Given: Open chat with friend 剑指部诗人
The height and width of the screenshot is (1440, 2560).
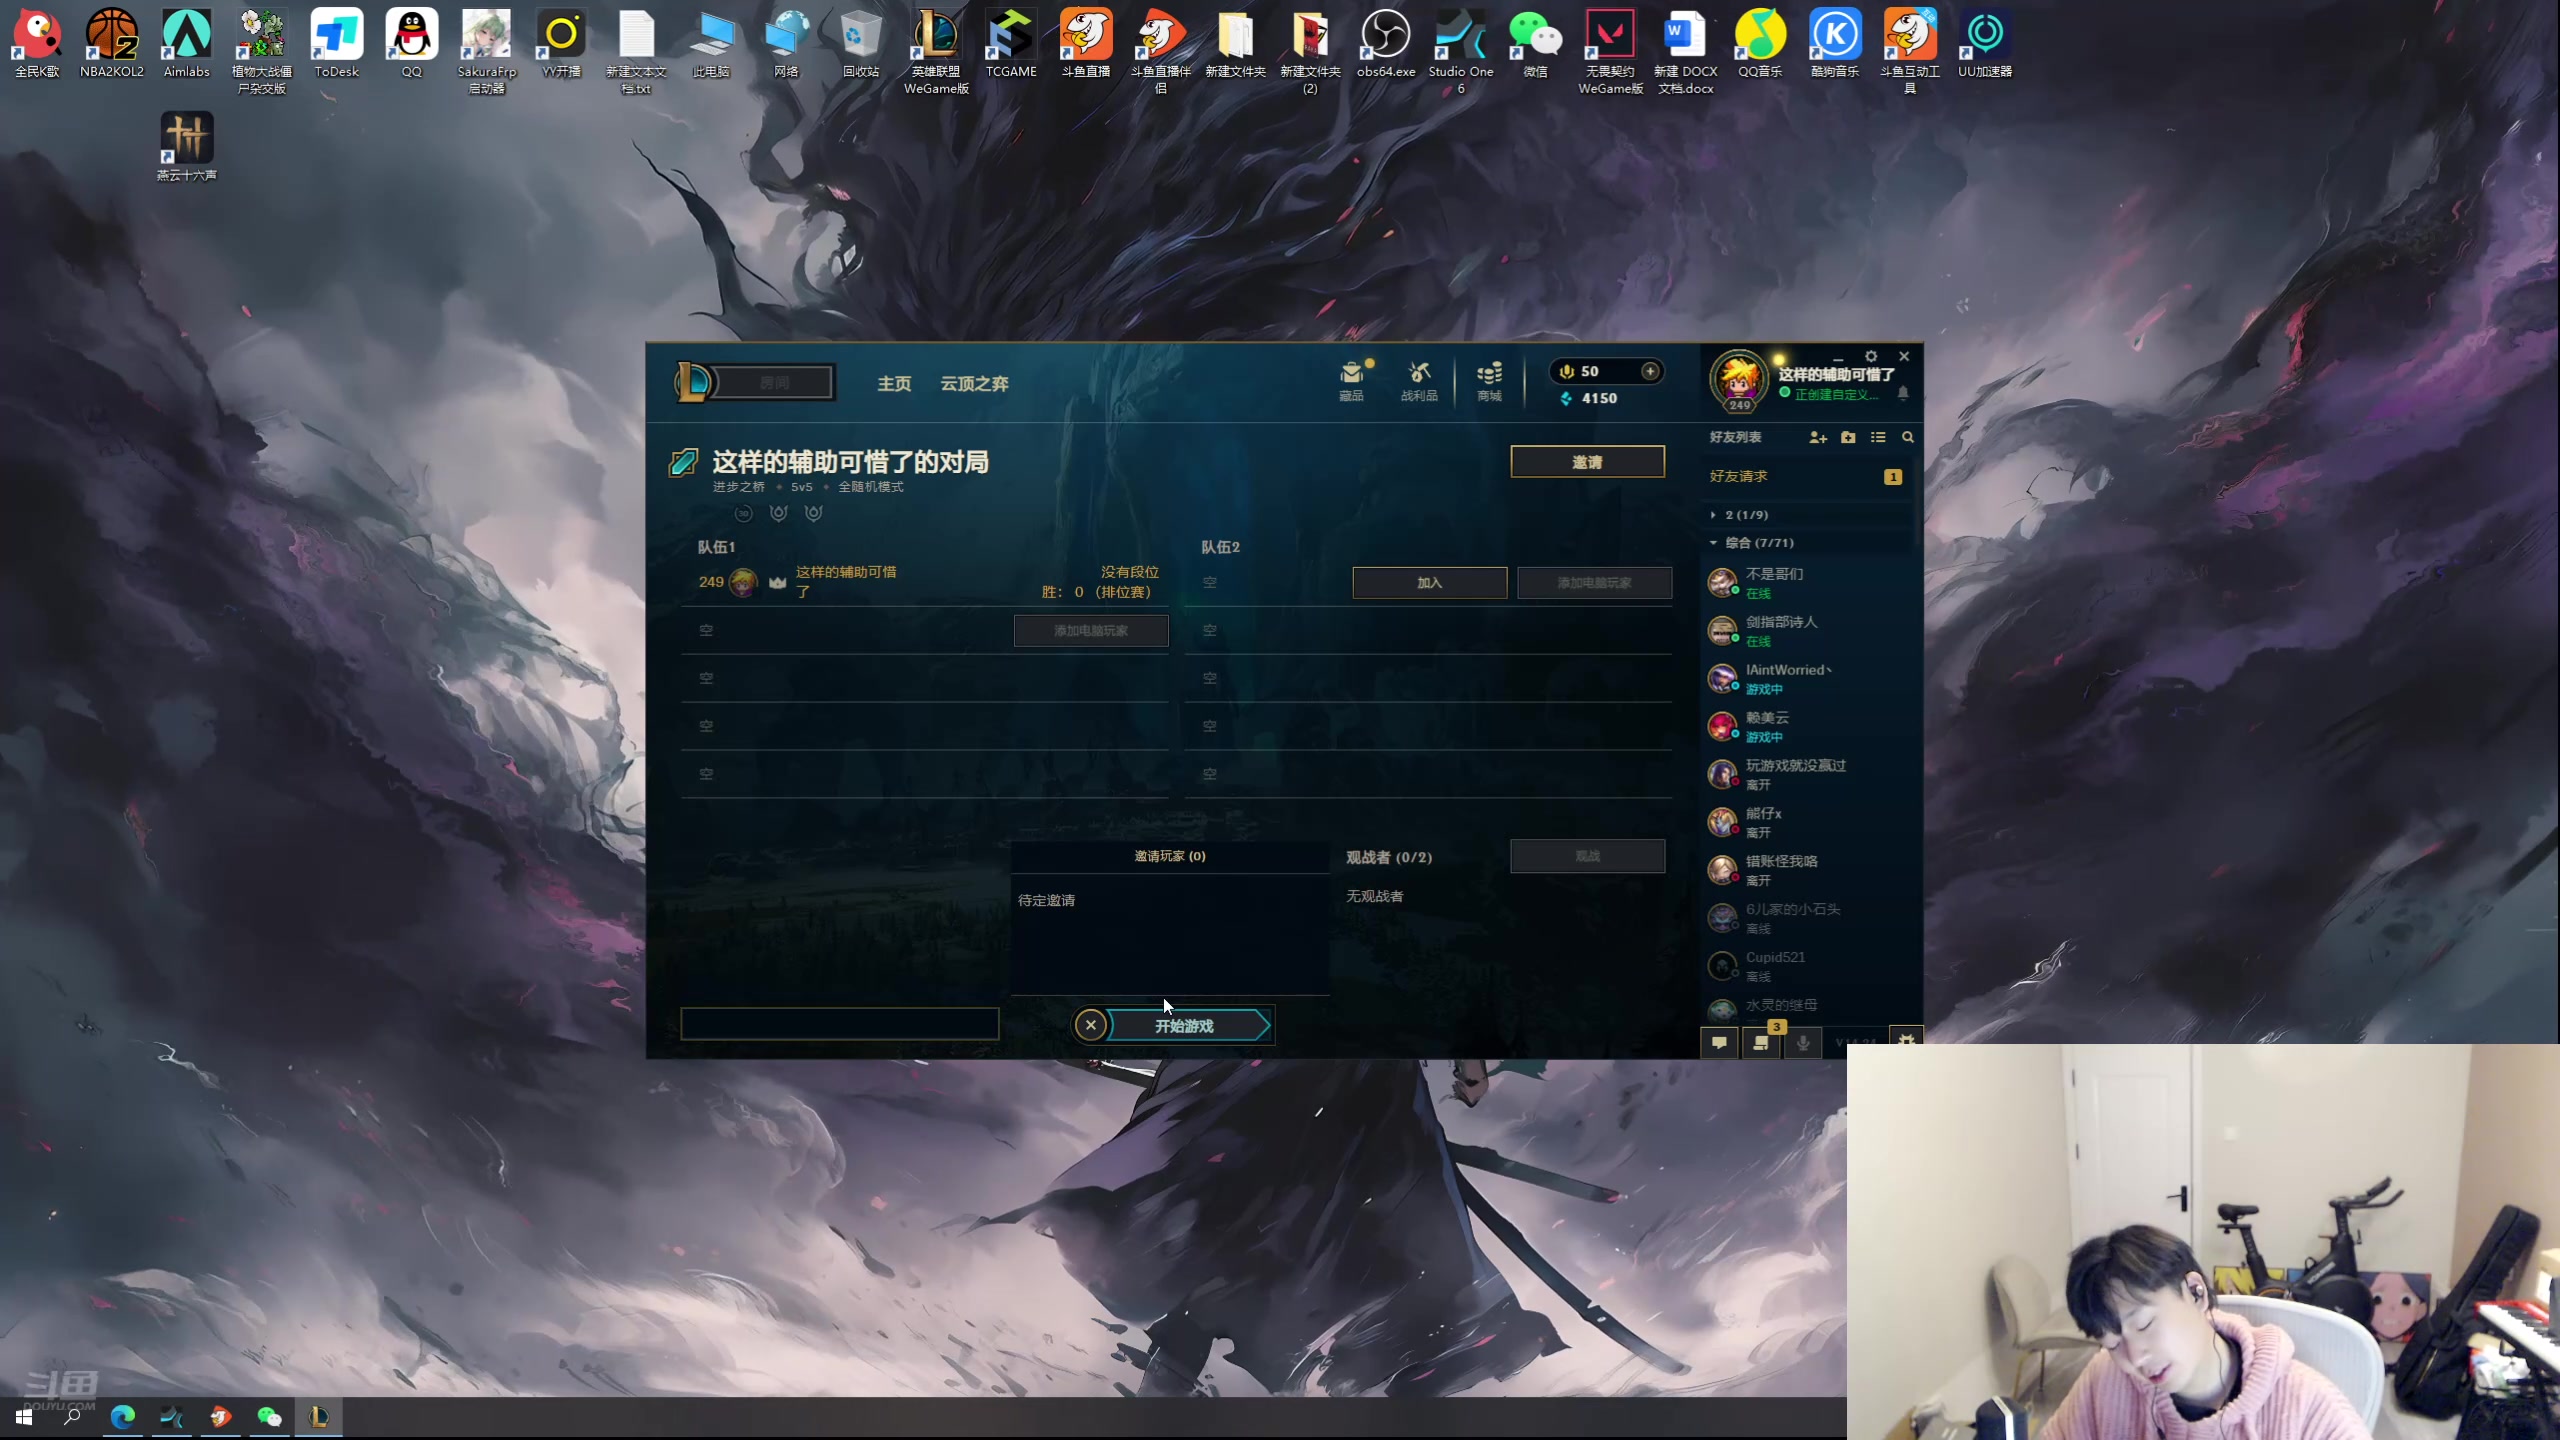Looking at the screenshot, I should point(1808,631).
